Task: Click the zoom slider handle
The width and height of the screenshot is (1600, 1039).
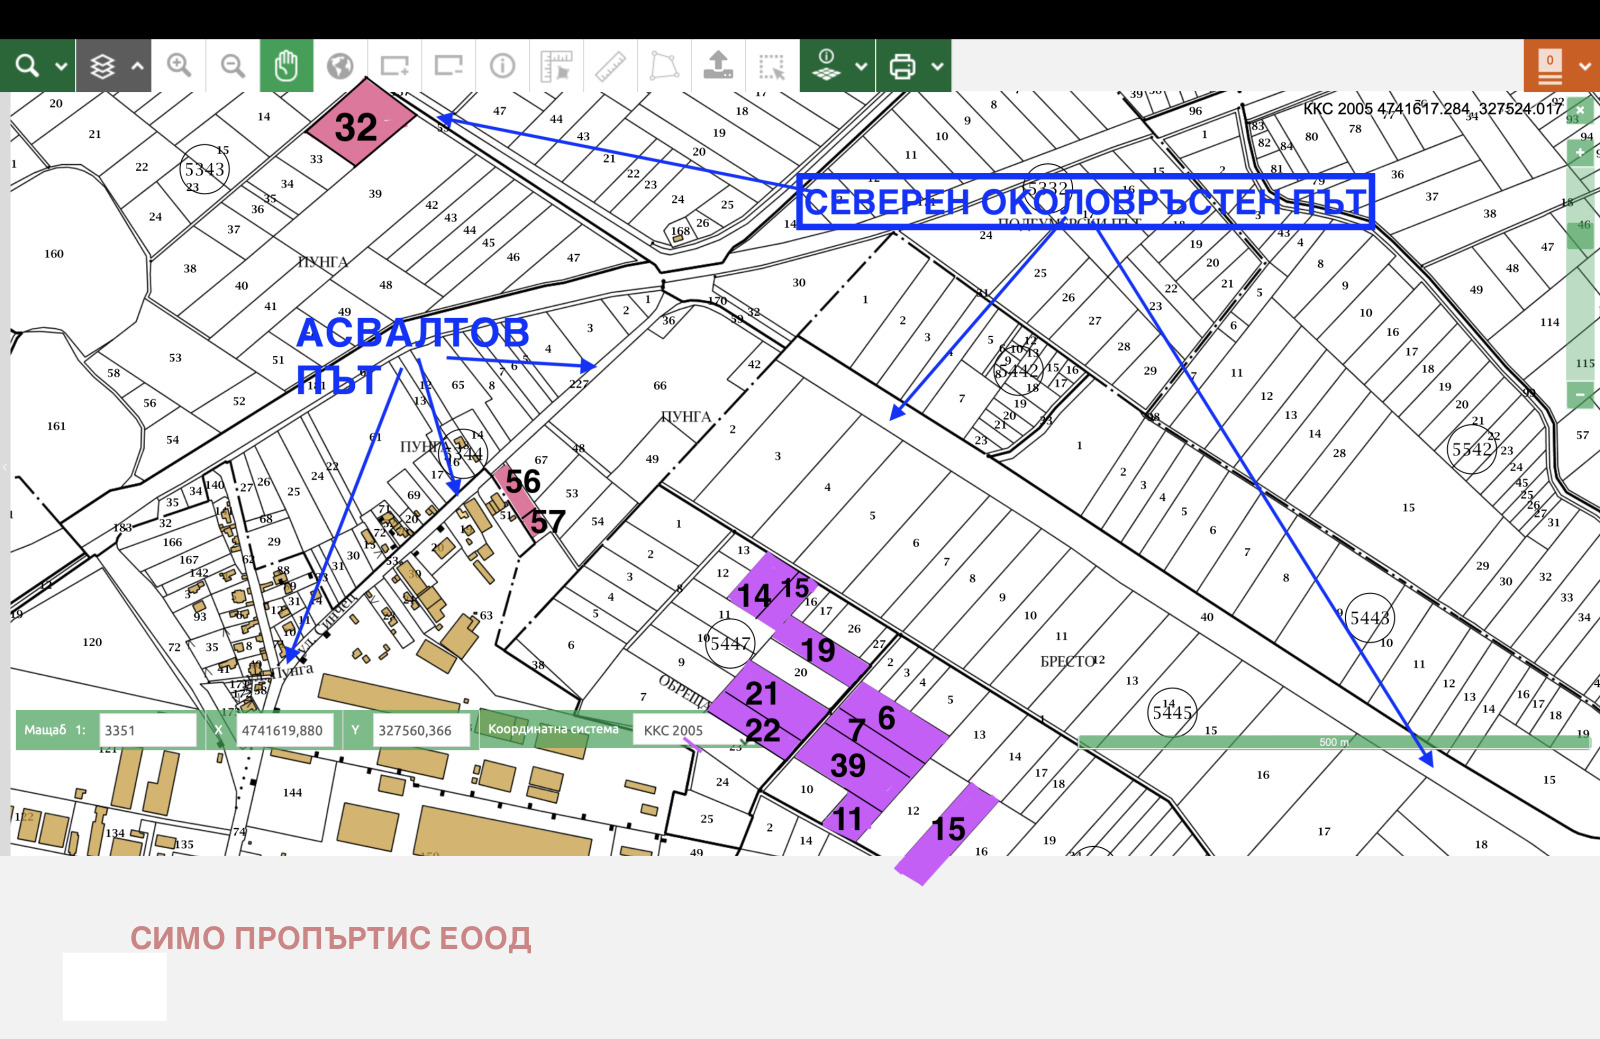Action: click(1580, 235)
